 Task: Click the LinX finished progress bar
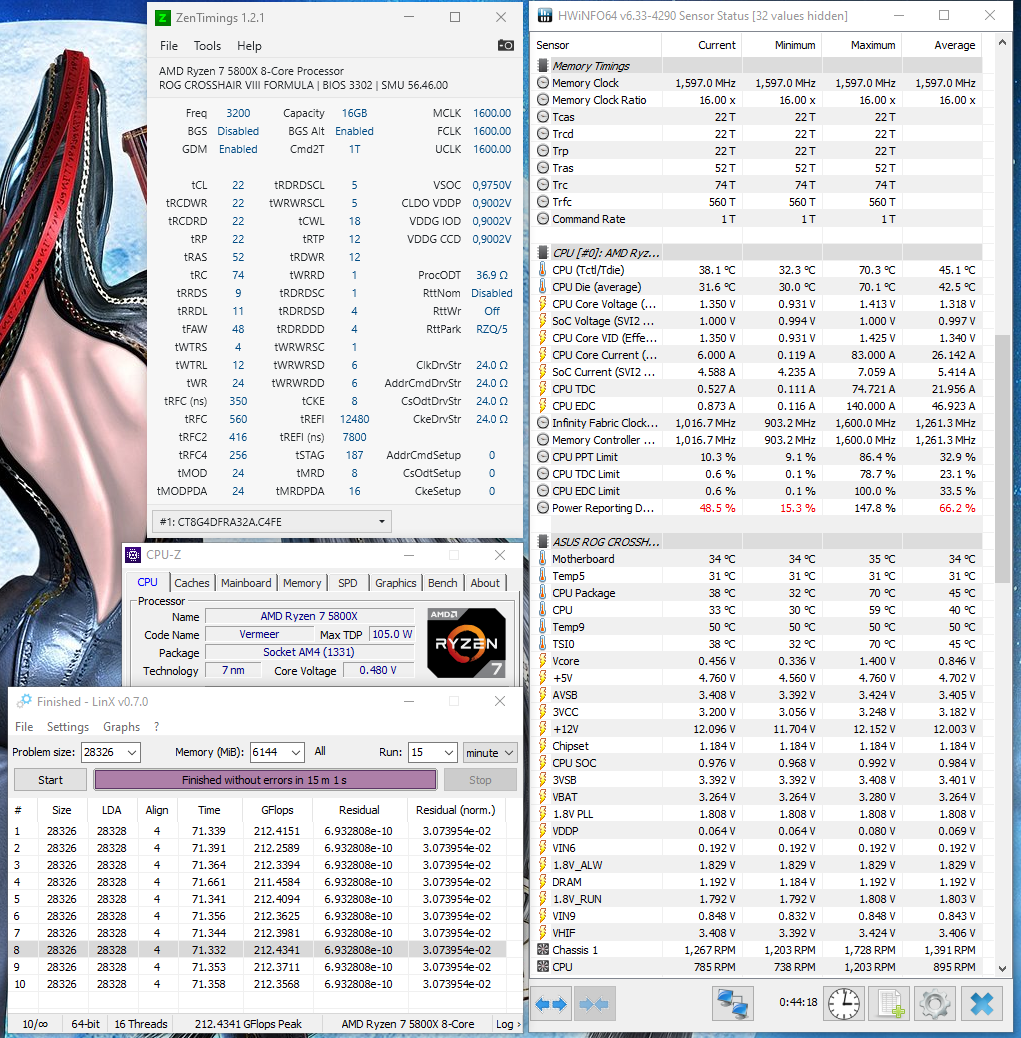pos(265,780)
